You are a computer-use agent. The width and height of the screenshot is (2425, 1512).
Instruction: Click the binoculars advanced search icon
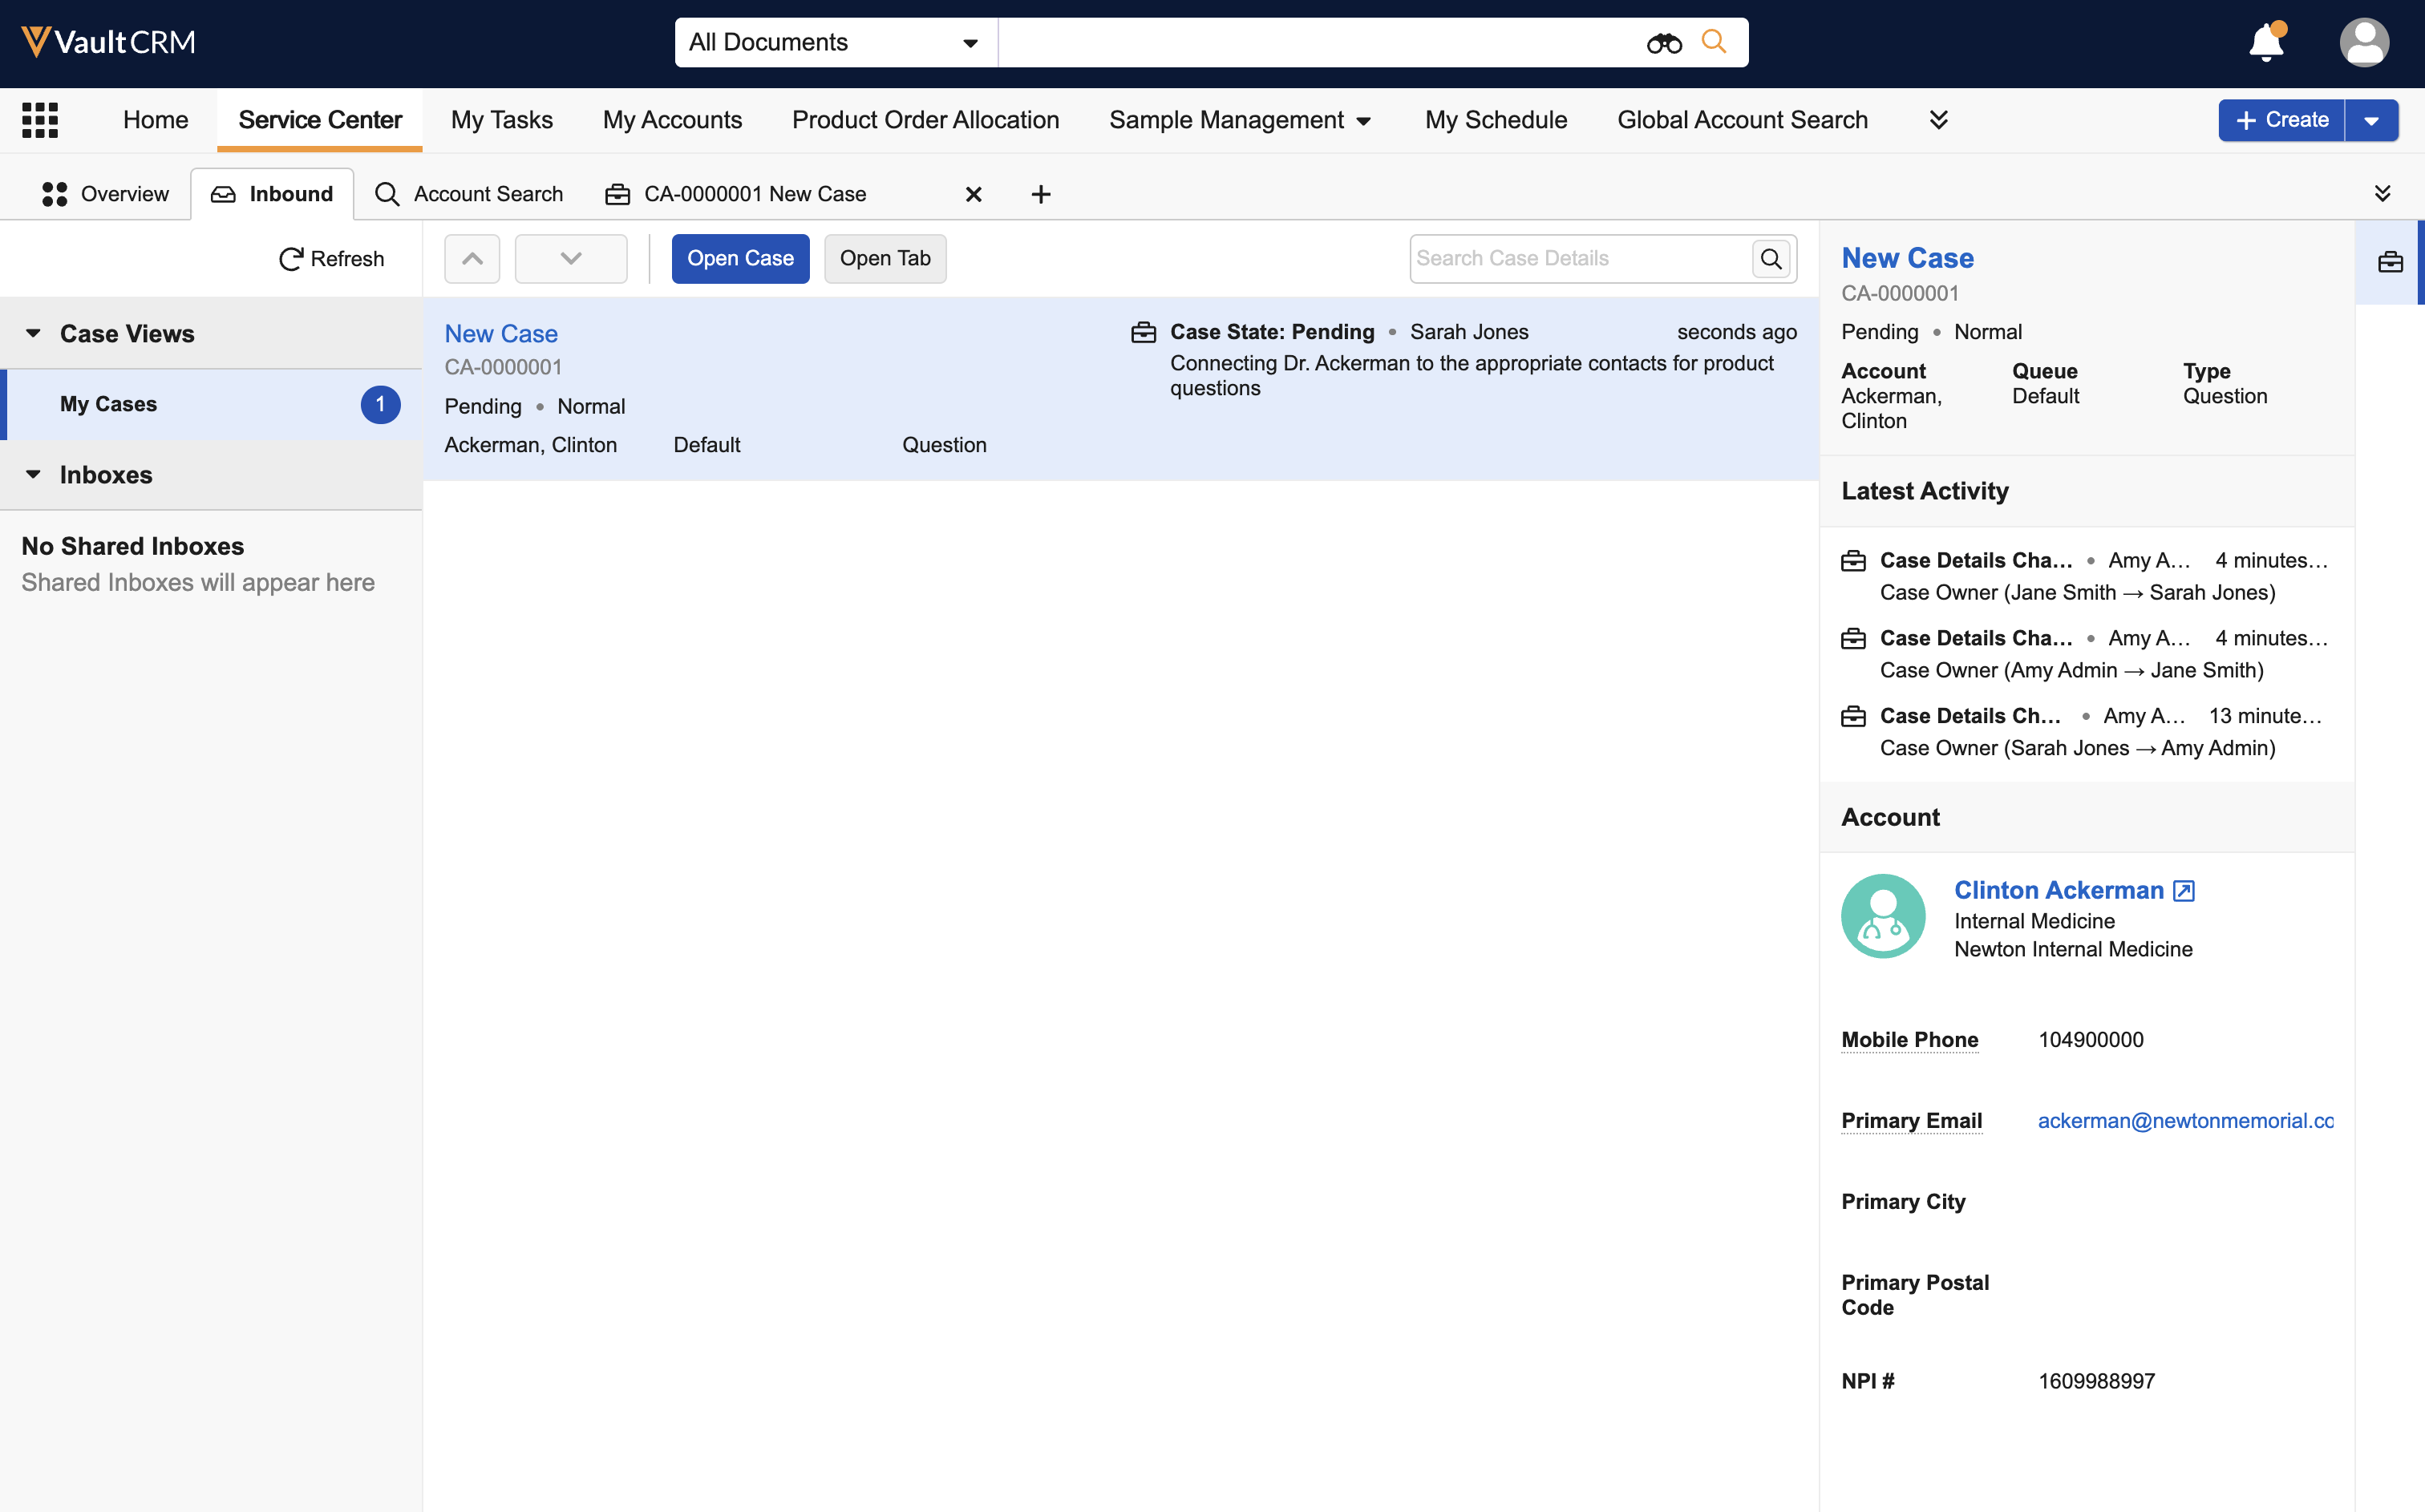[1664, 43]
